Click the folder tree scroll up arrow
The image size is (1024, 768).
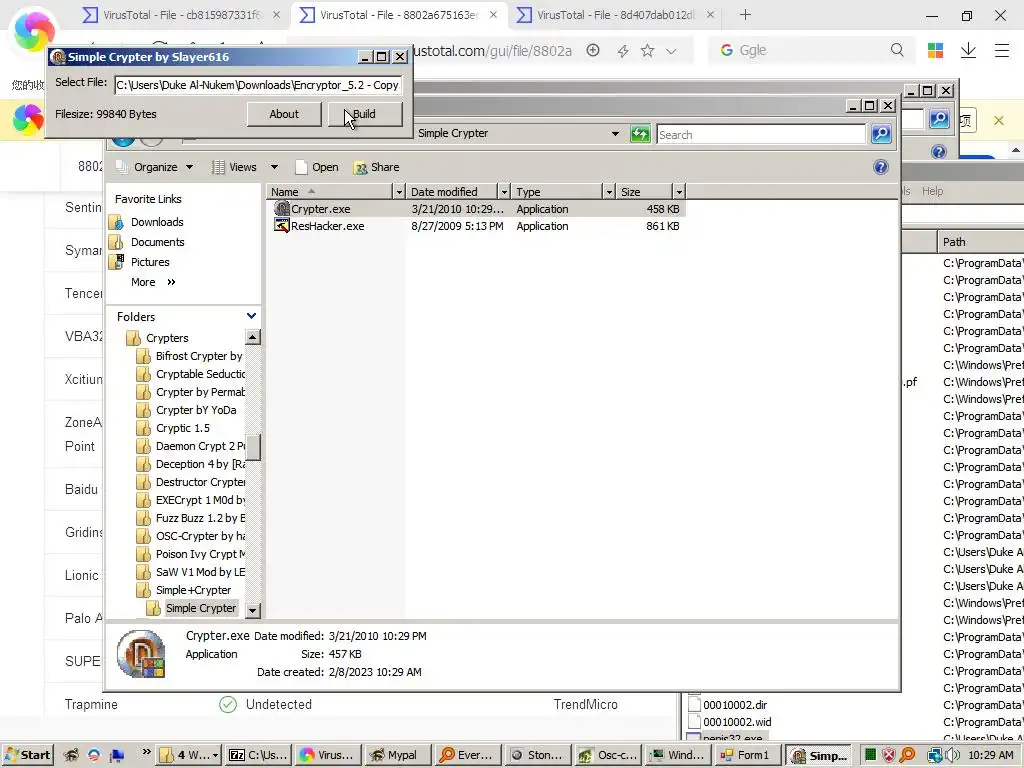click(253, 337)
